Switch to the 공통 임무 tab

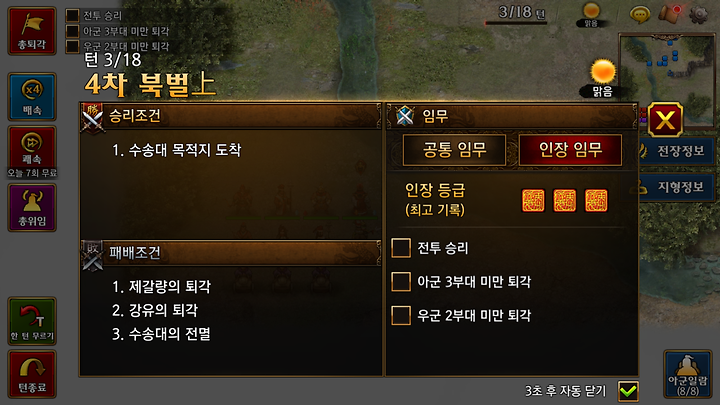coord(454,150)
